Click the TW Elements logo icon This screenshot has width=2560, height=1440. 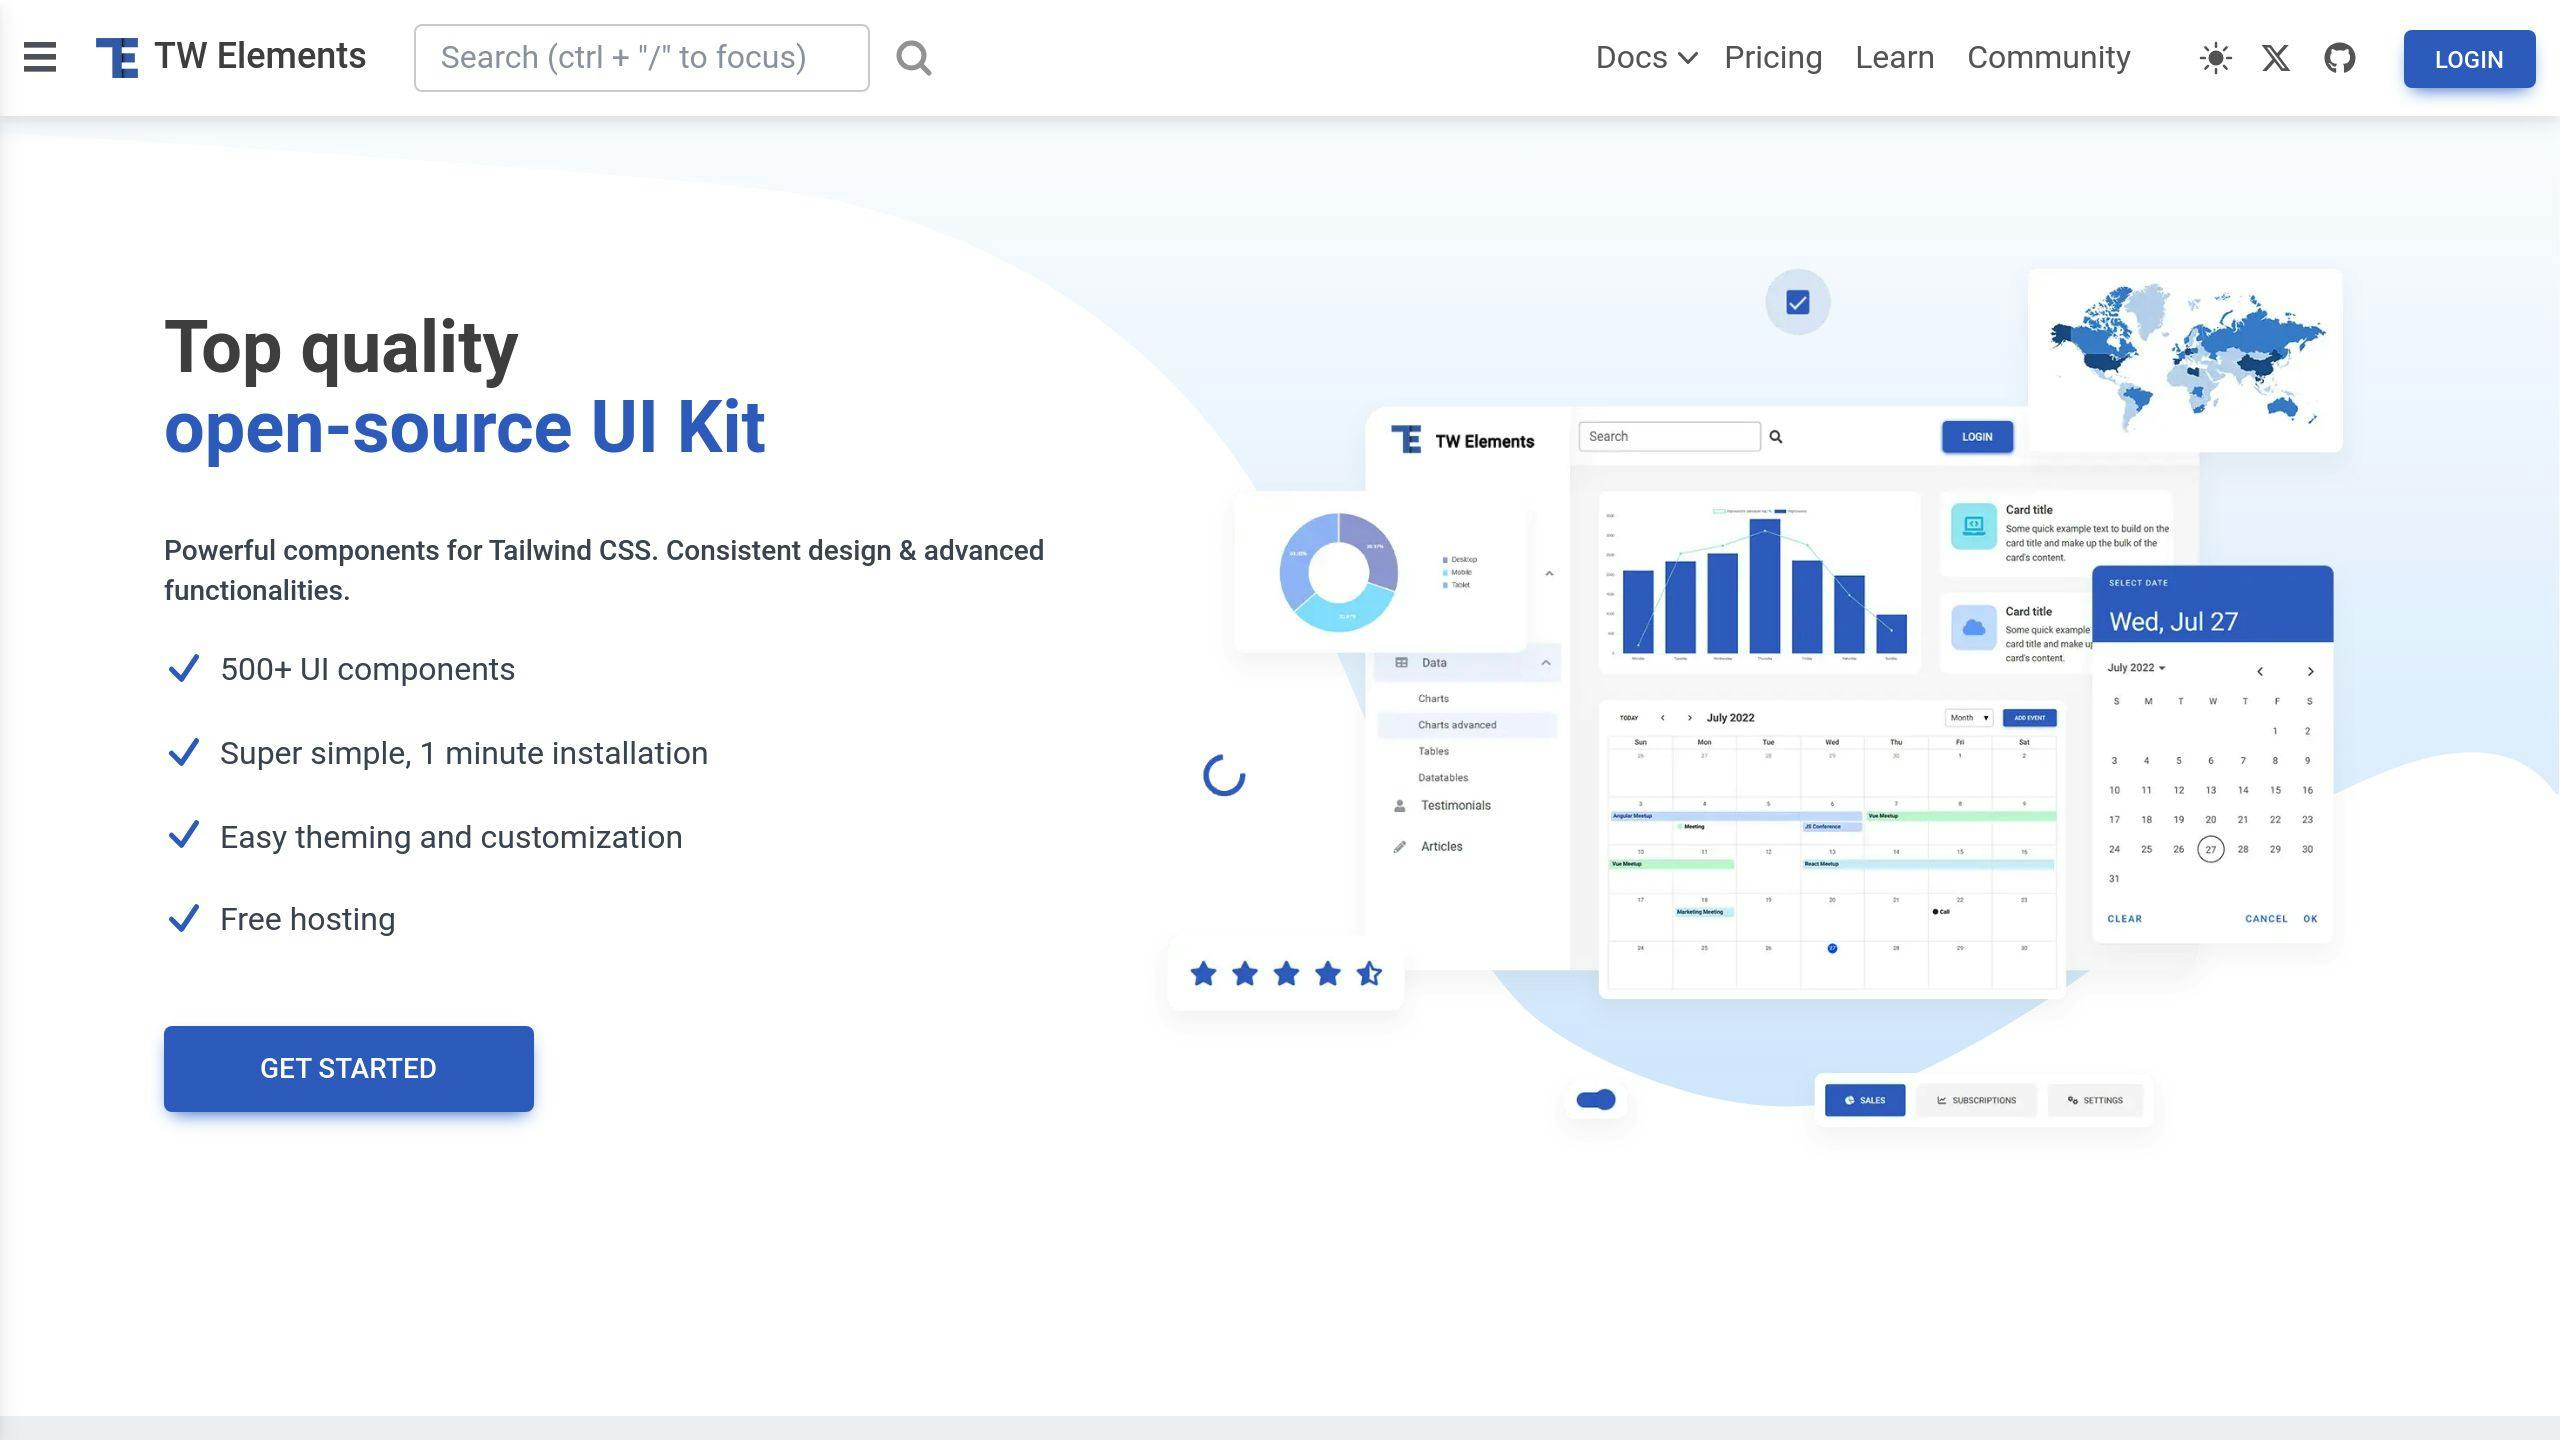pyautogui.click(x=117, y=57)
